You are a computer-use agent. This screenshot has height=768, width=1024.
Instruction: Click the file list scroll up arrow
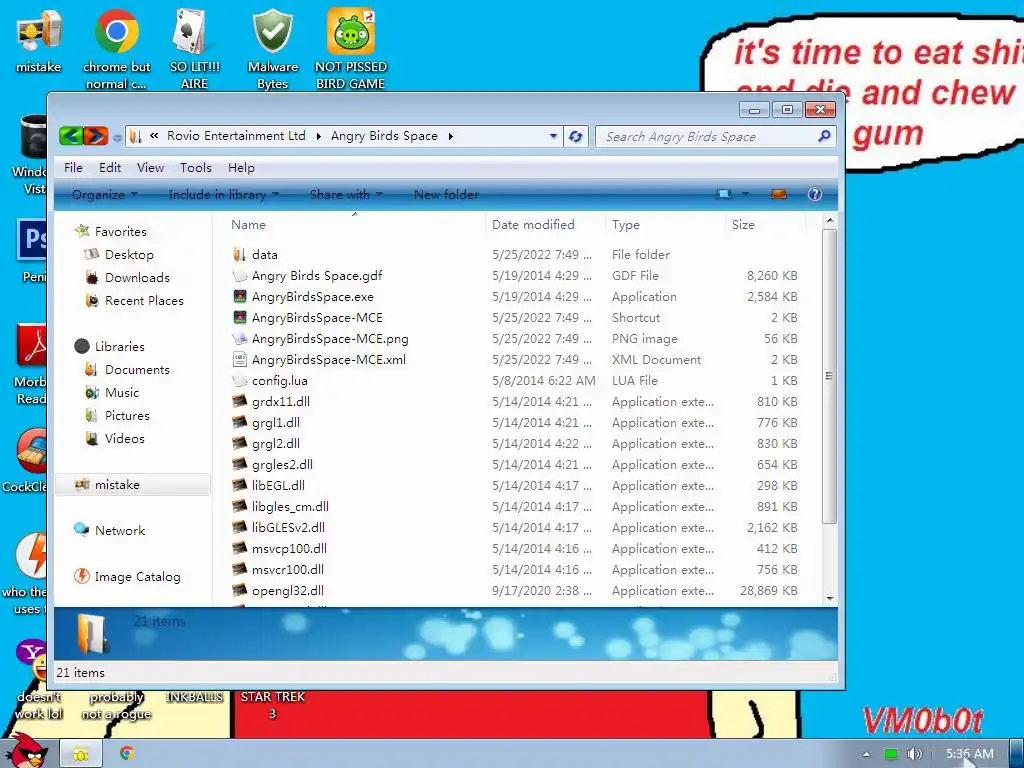pos(829,221)
